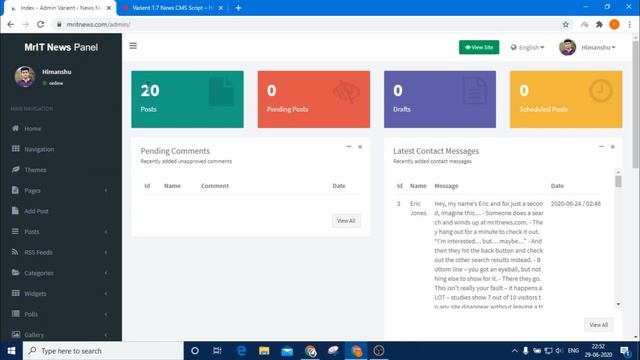Open File Explorer from taskbar
Viewport: 640px width, 360px height.
pos(264,351)
